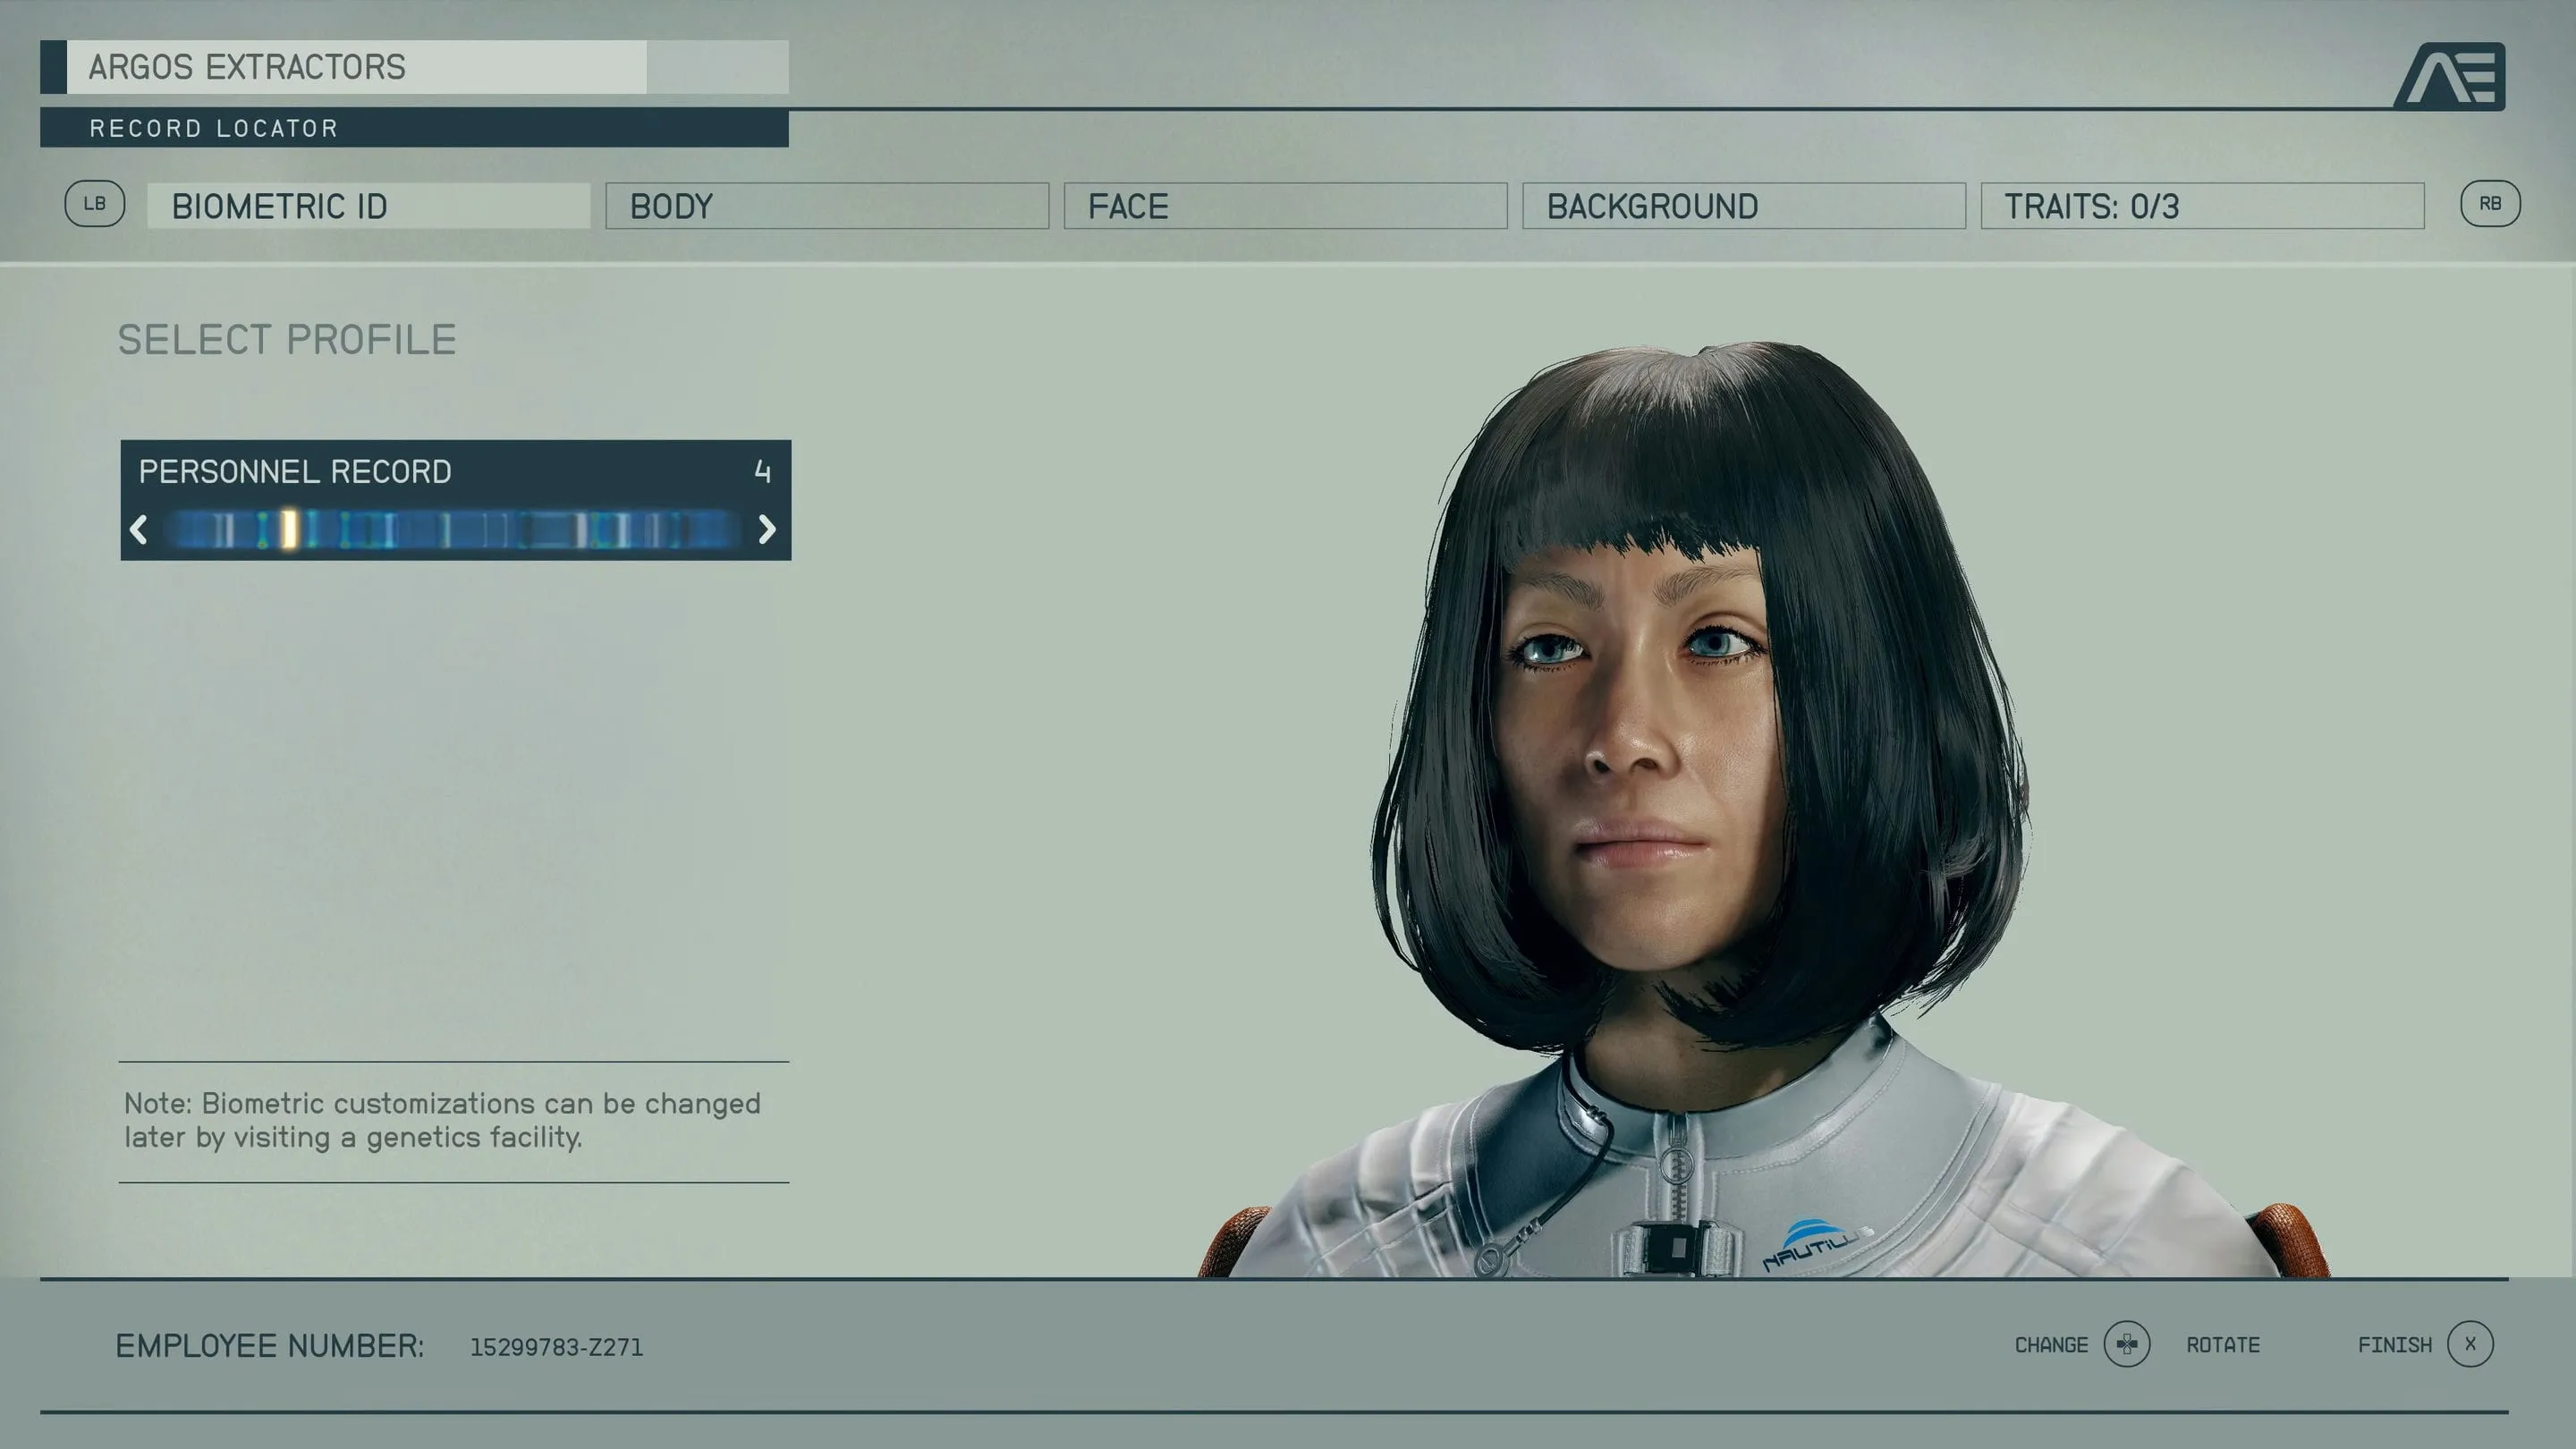The image size is (2576, 1449).
Task: Open the Body tab
Action: point(826,206)
